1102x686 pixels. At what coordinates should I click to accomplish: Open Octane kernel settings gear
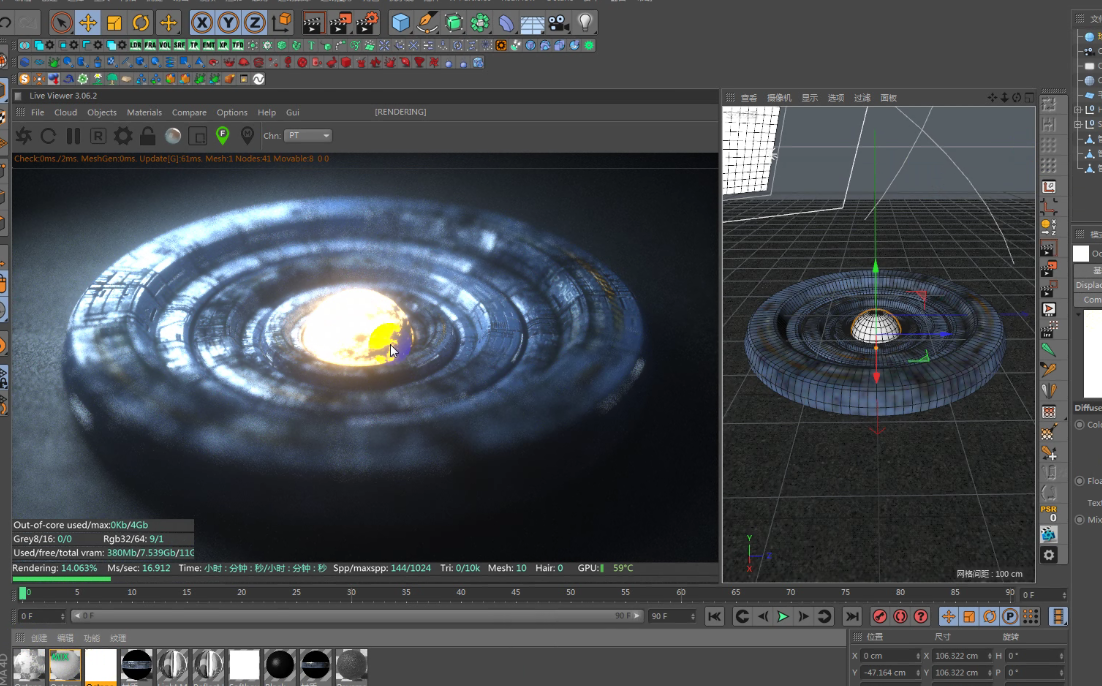(123, 136)
